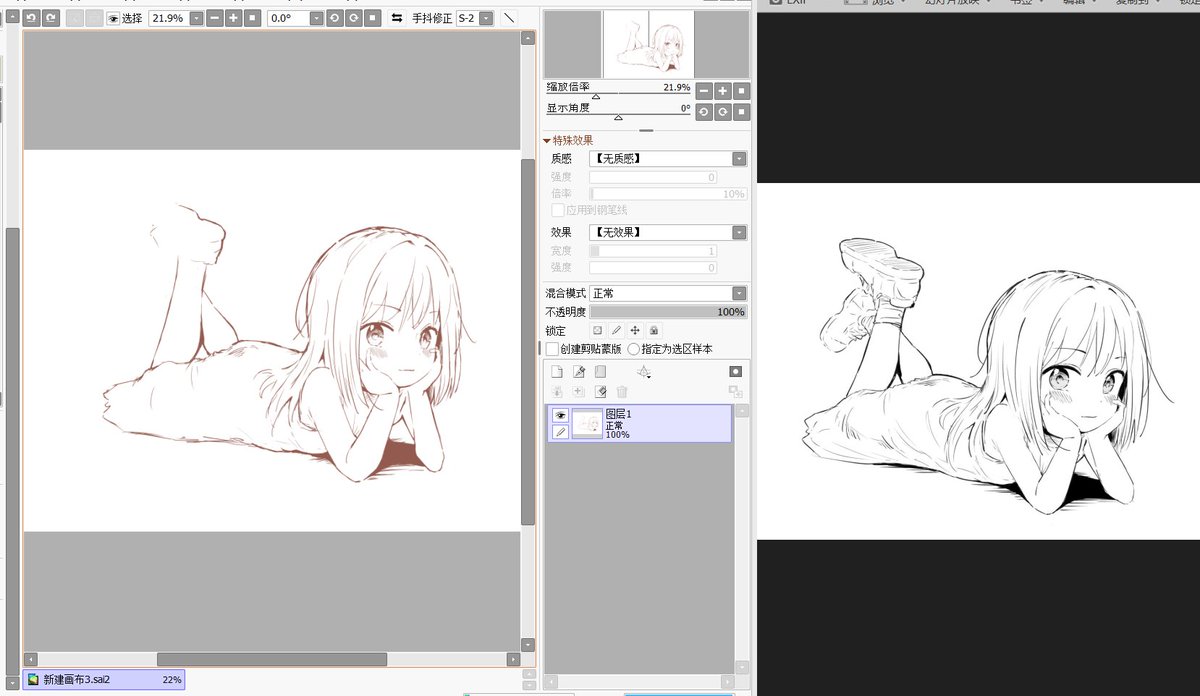1200x696 pixels.
Task: Click the 图层1 layer thumbnail
Action: [587, 424]
